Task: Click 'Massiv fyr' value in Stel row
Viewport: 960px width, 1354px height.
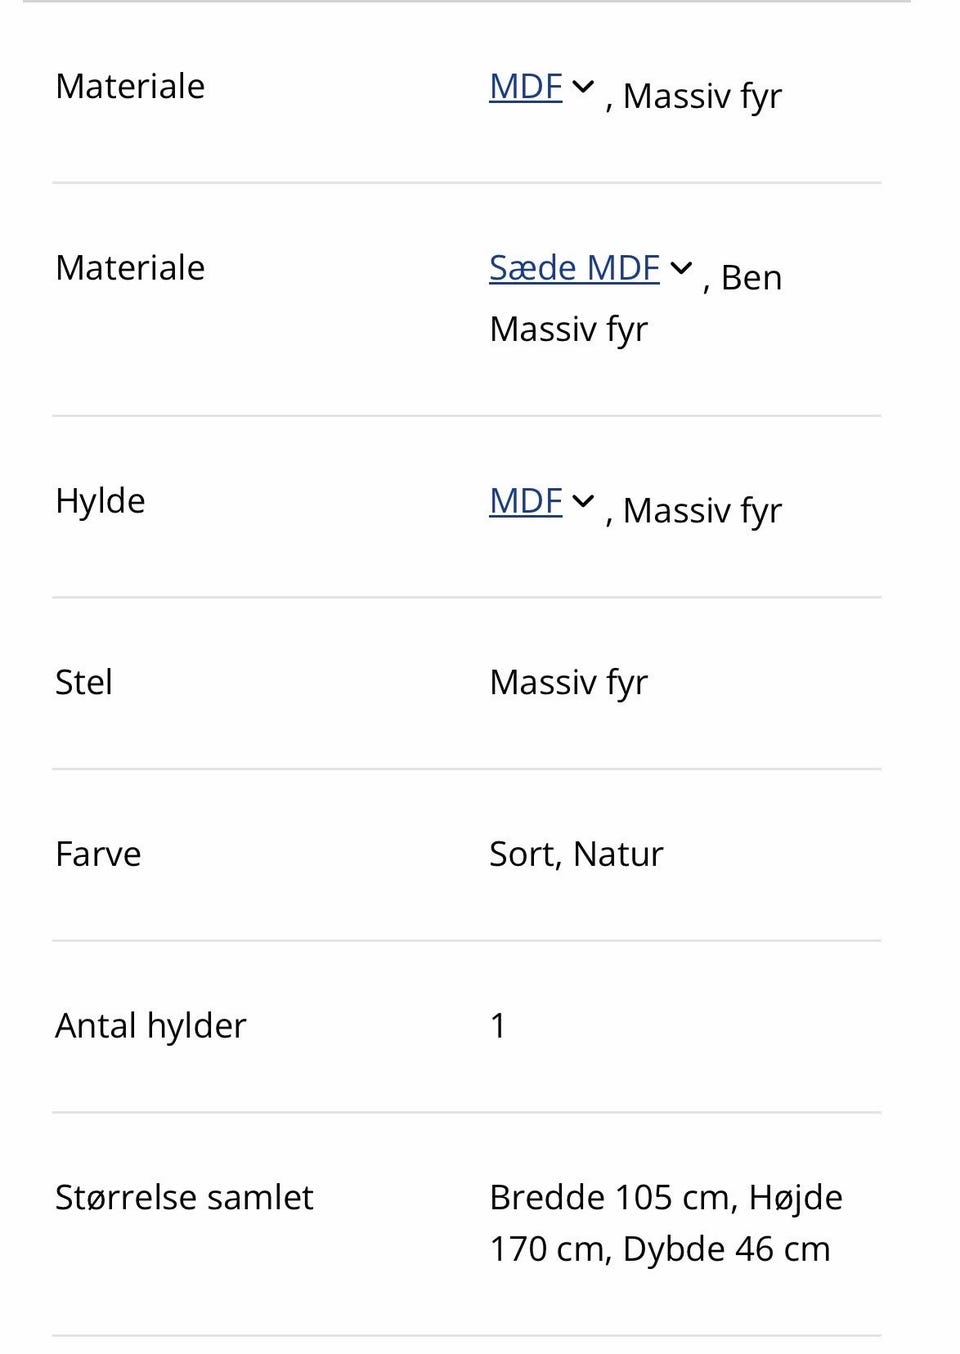Action: [569, 683]
